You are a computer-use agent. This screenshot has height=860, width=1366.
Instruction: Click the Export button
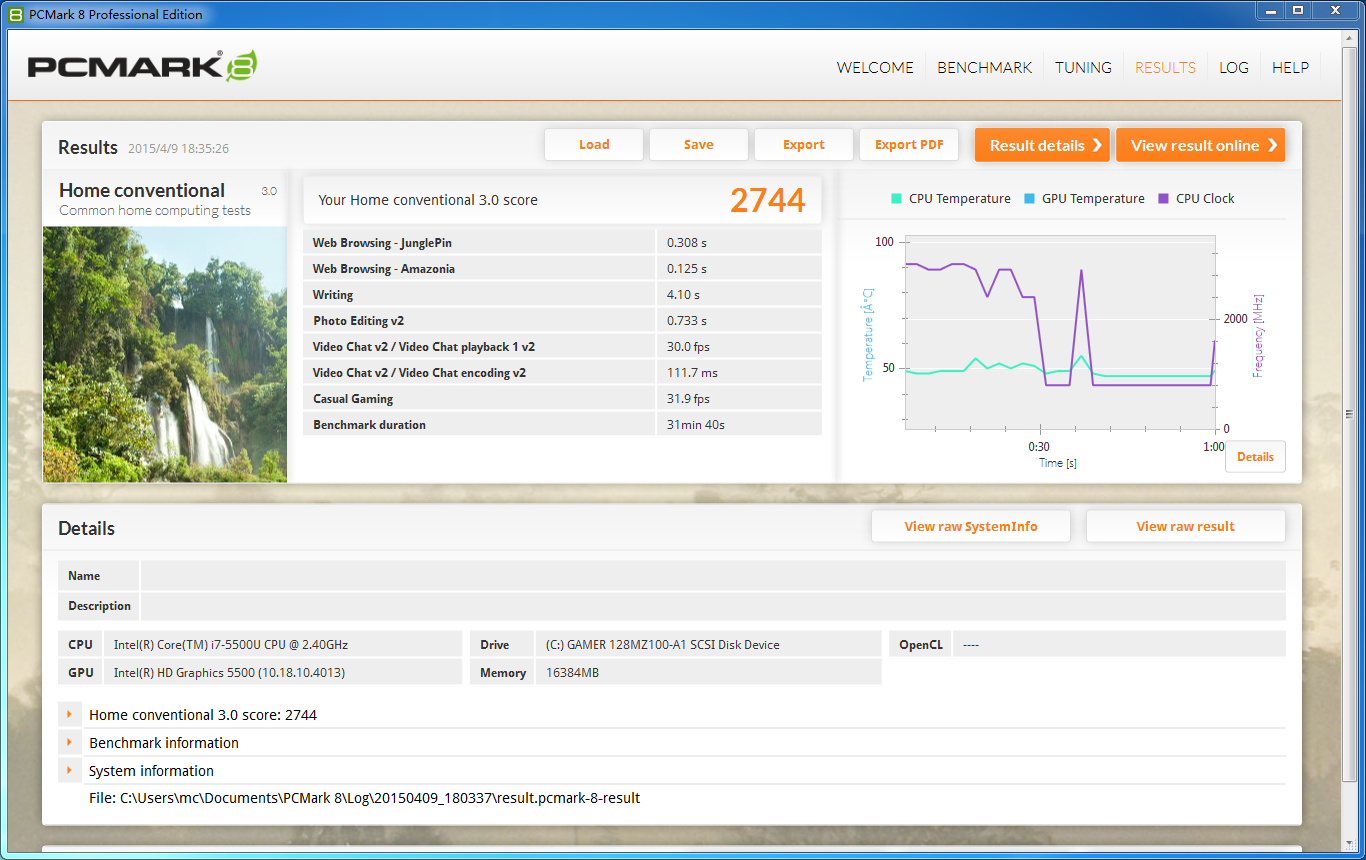click(804, 144)
